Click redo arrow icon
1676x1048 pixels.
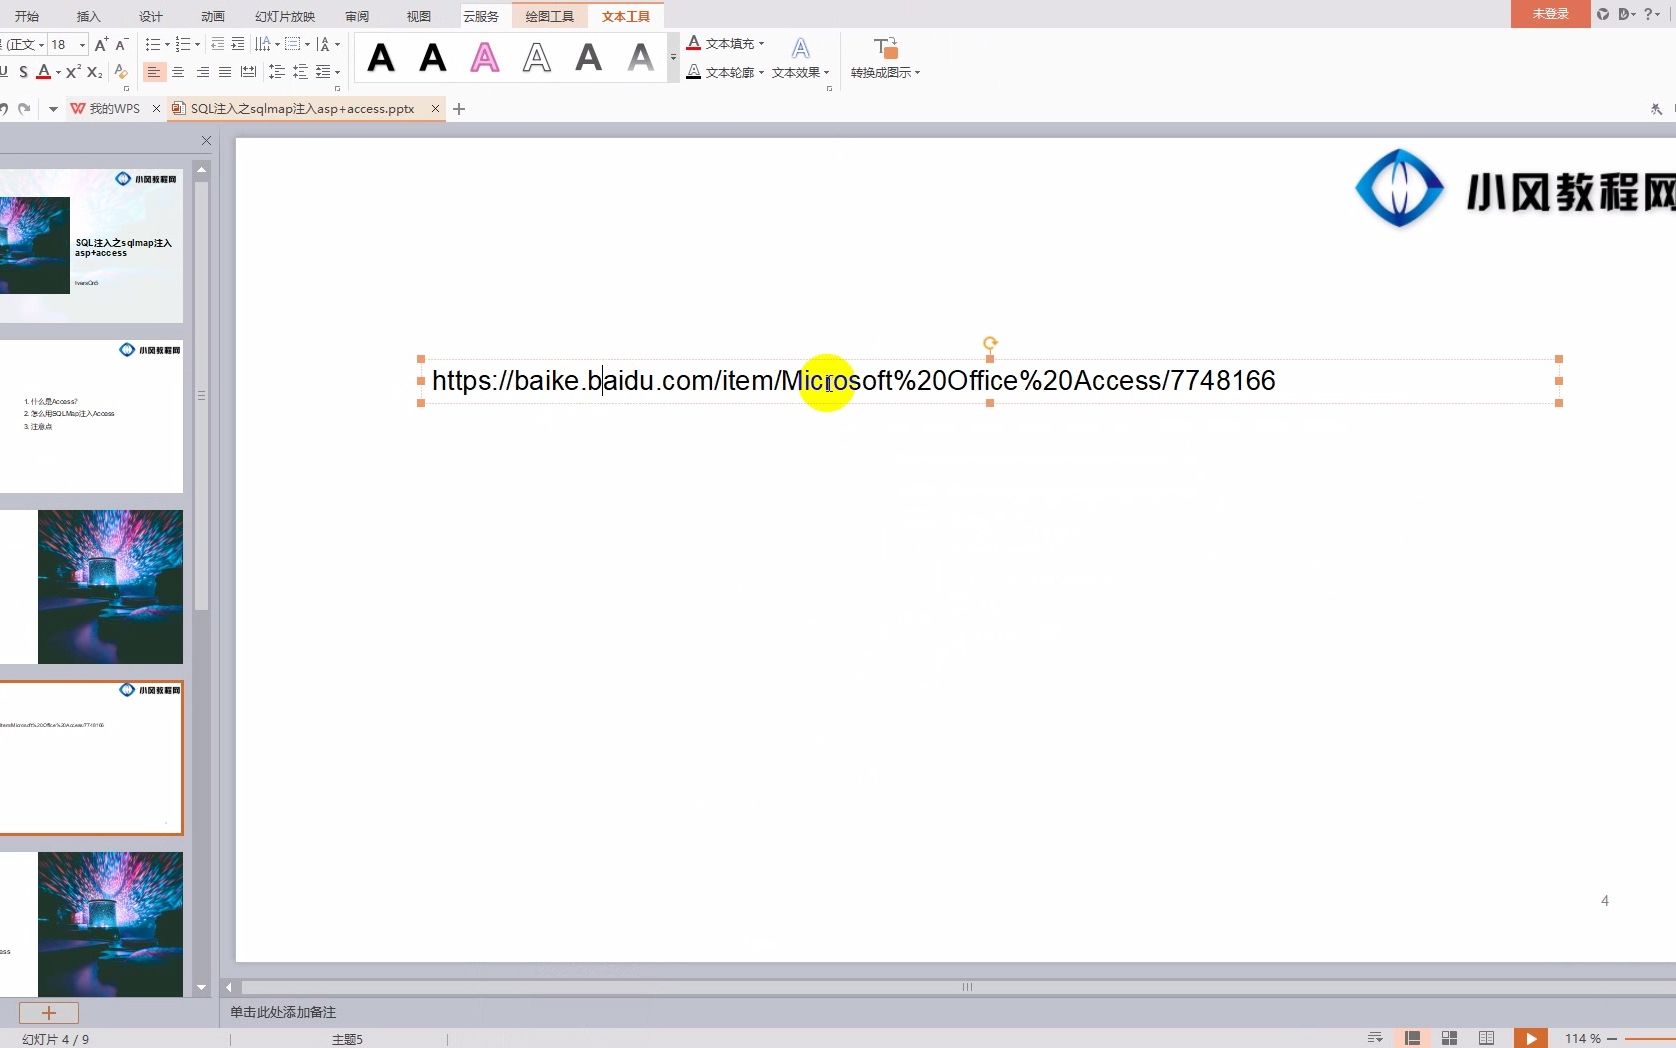click(24, 108)
